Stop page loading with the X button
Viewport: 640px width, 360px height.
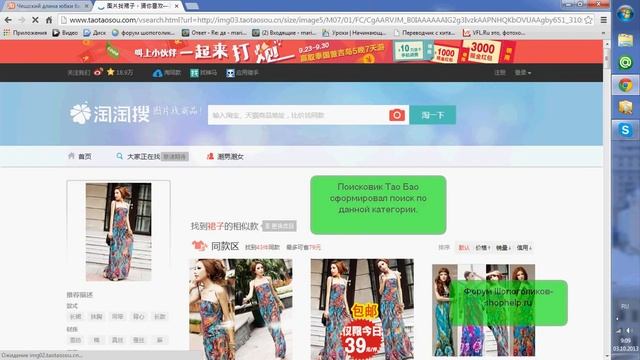point(35,20)
